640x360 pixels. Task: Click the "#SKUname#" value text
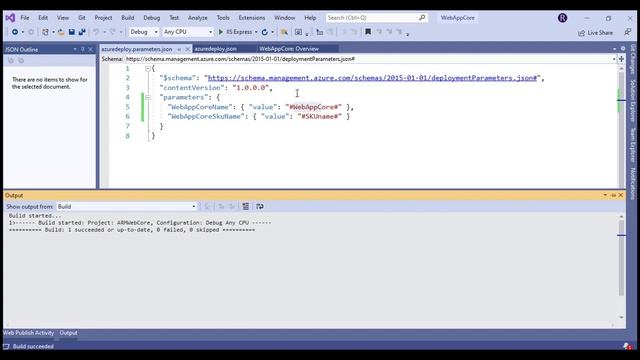(320, 117)
